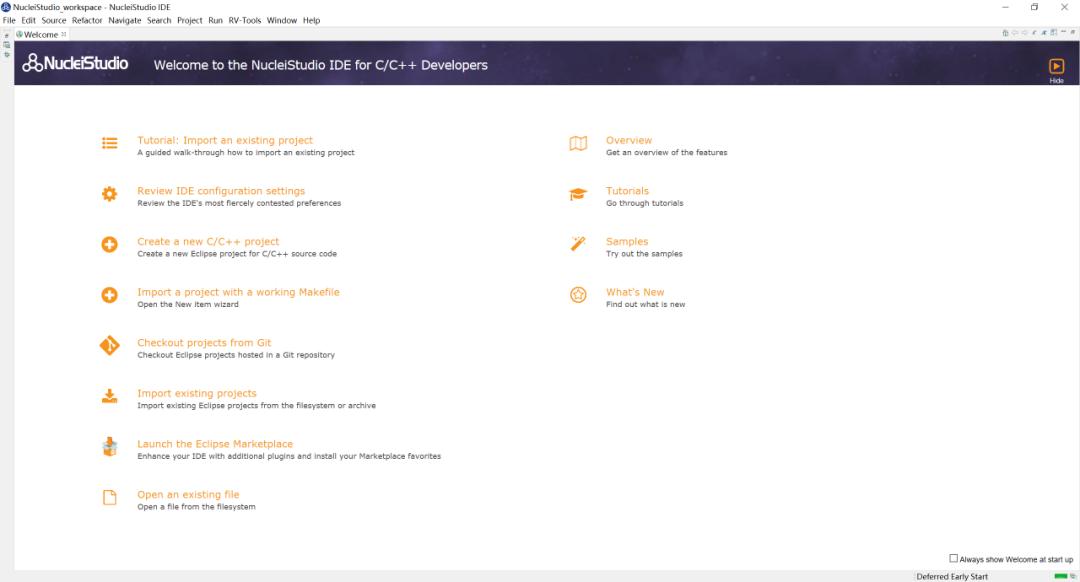
Task: Open the Project menu
Action: pos(189,21)
